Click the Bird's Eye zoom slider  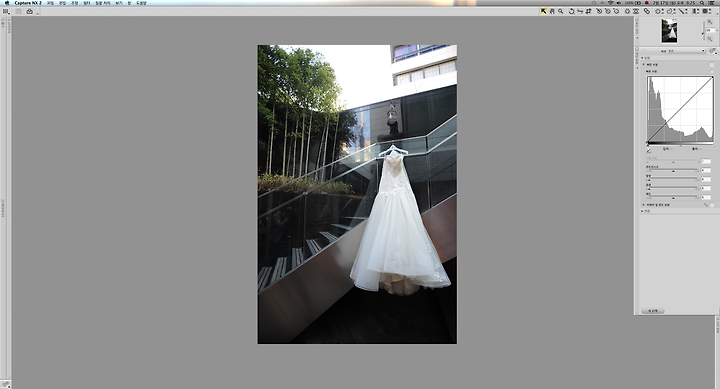[x=704, y=31]
